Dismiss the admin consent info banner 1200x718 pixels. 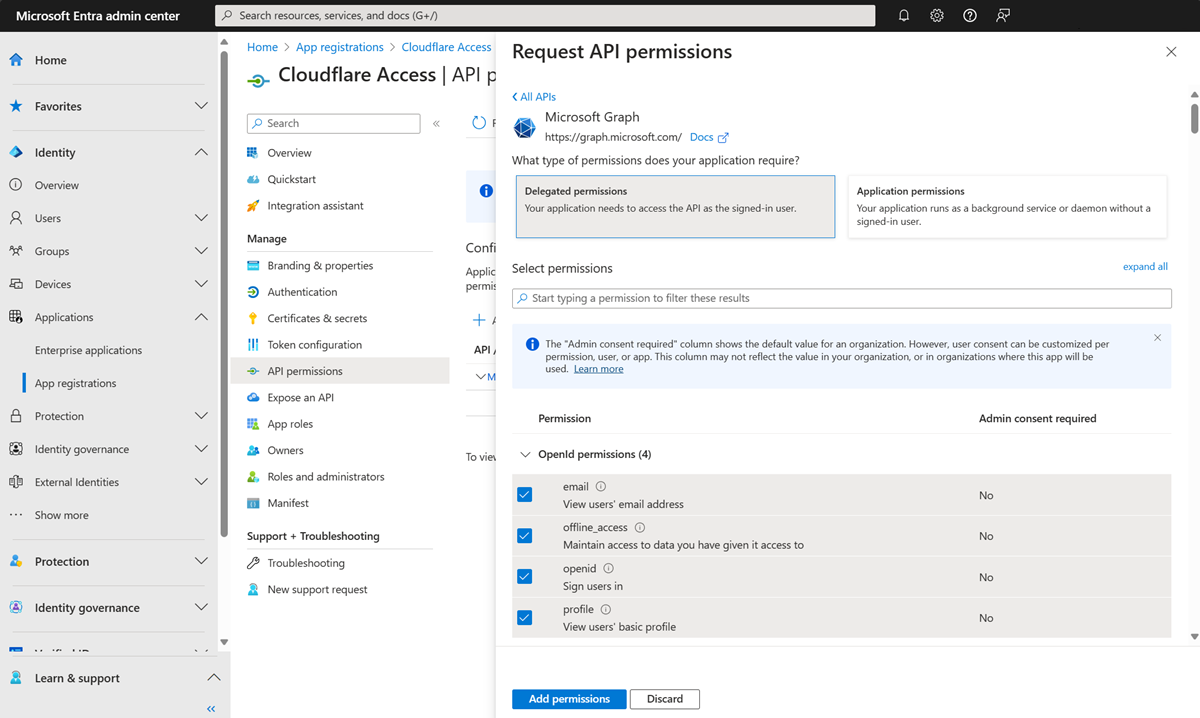point(1157,338)
